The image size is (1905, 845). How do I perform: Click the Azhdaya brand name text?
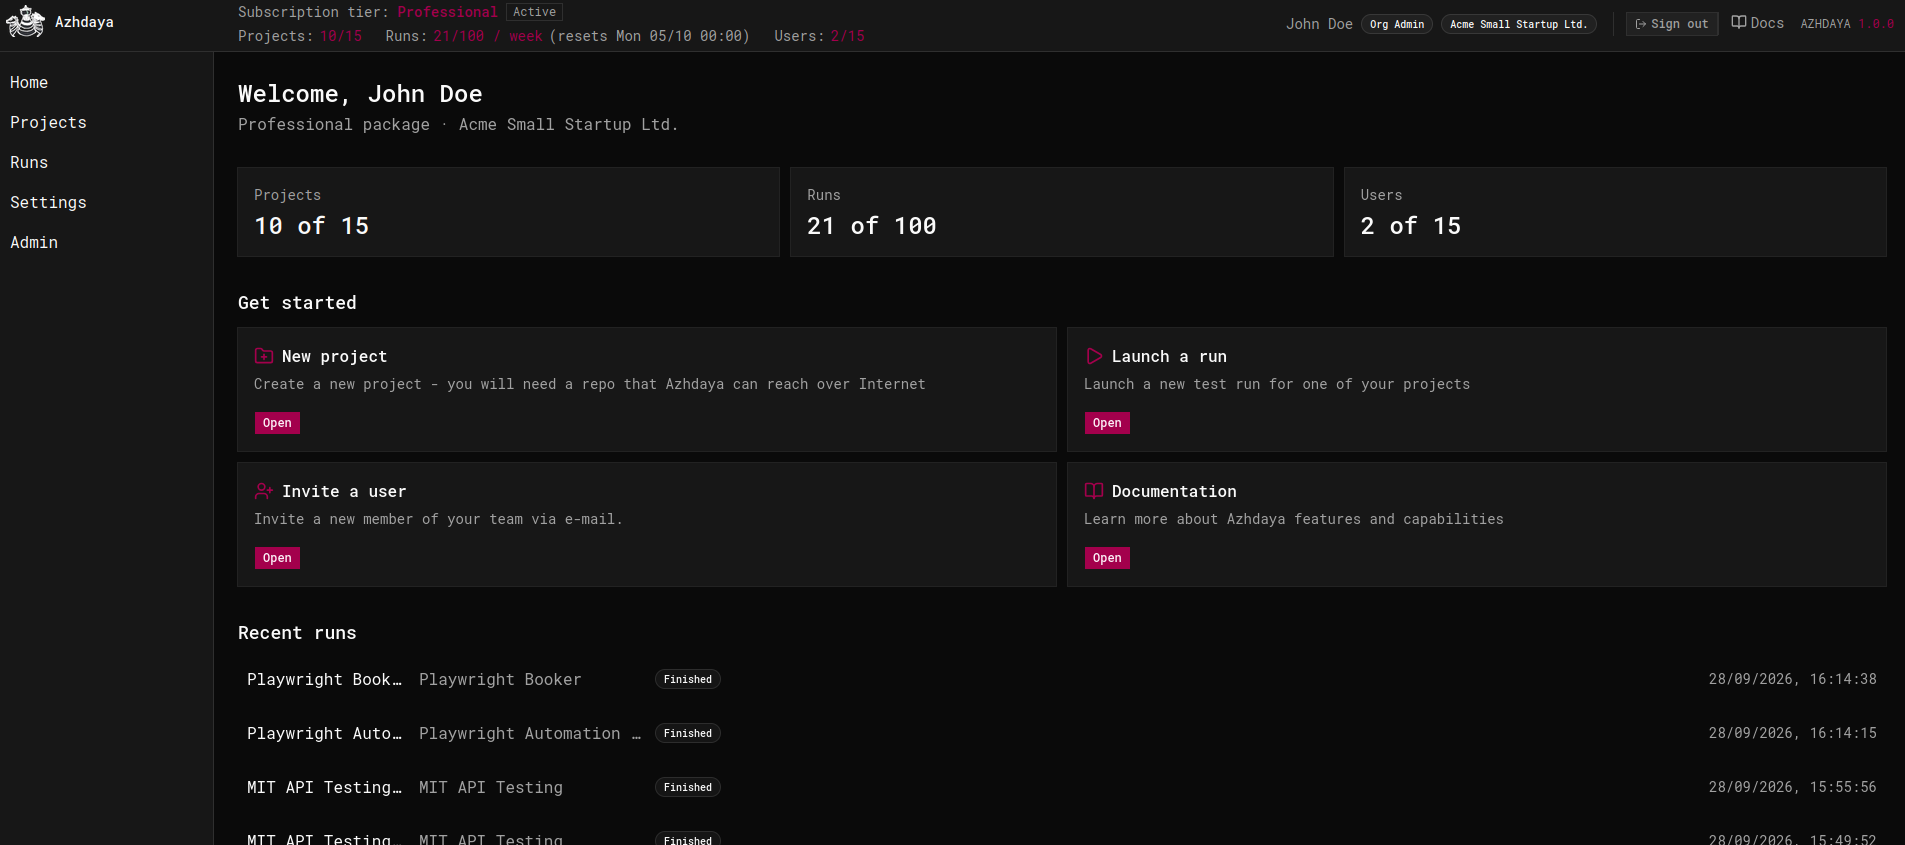coord(84,22)
